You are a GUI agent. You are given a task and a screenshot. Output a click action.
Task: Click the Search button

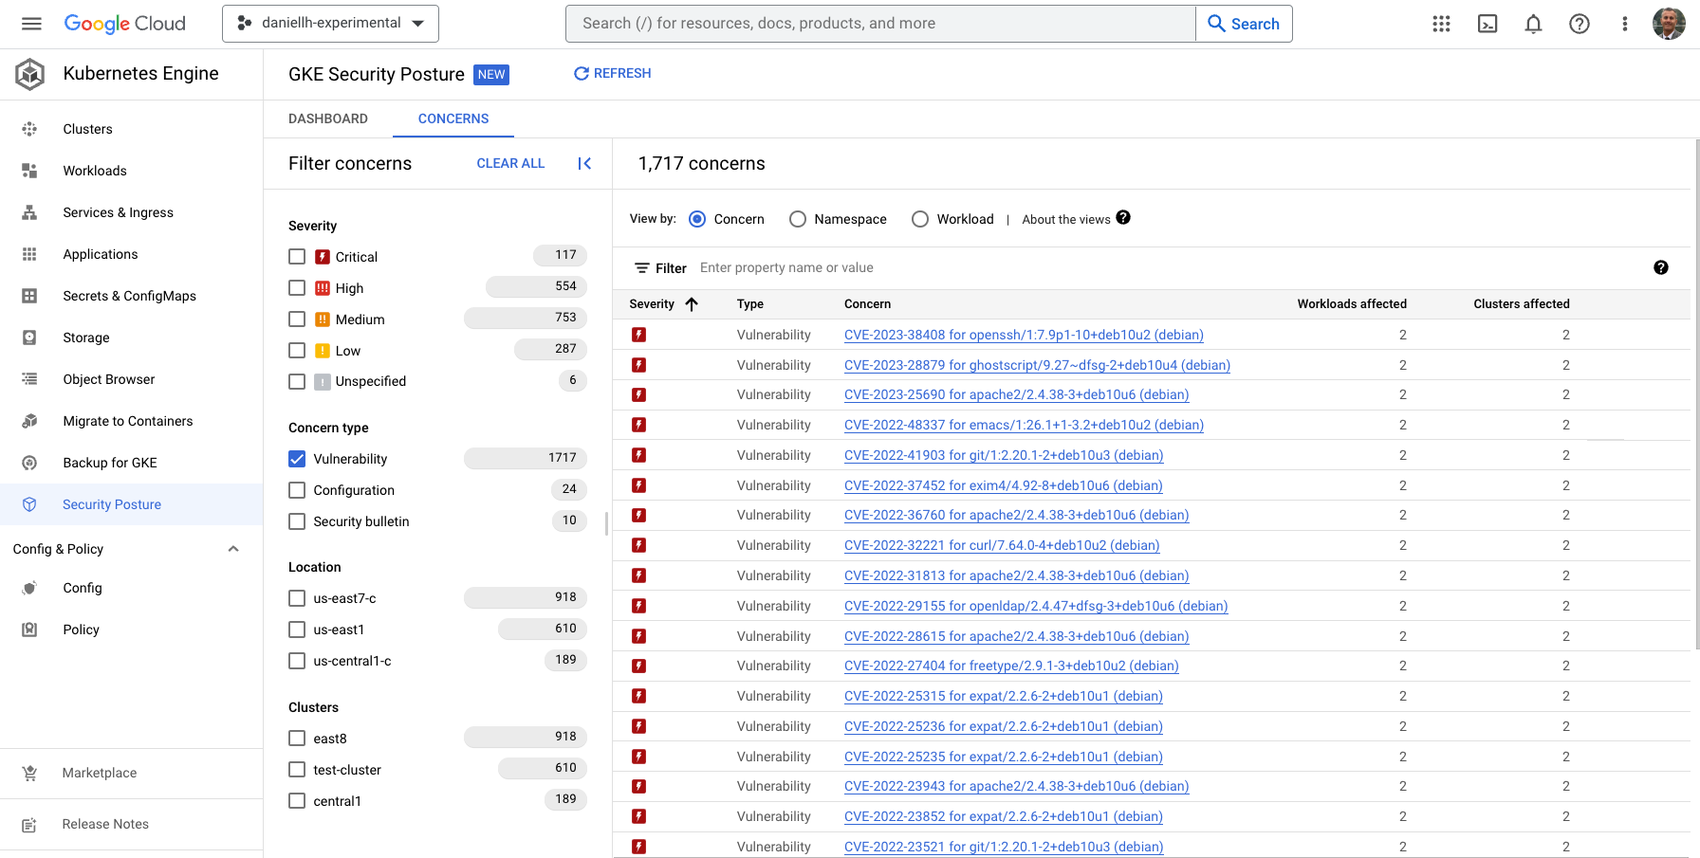point(1244,24)
